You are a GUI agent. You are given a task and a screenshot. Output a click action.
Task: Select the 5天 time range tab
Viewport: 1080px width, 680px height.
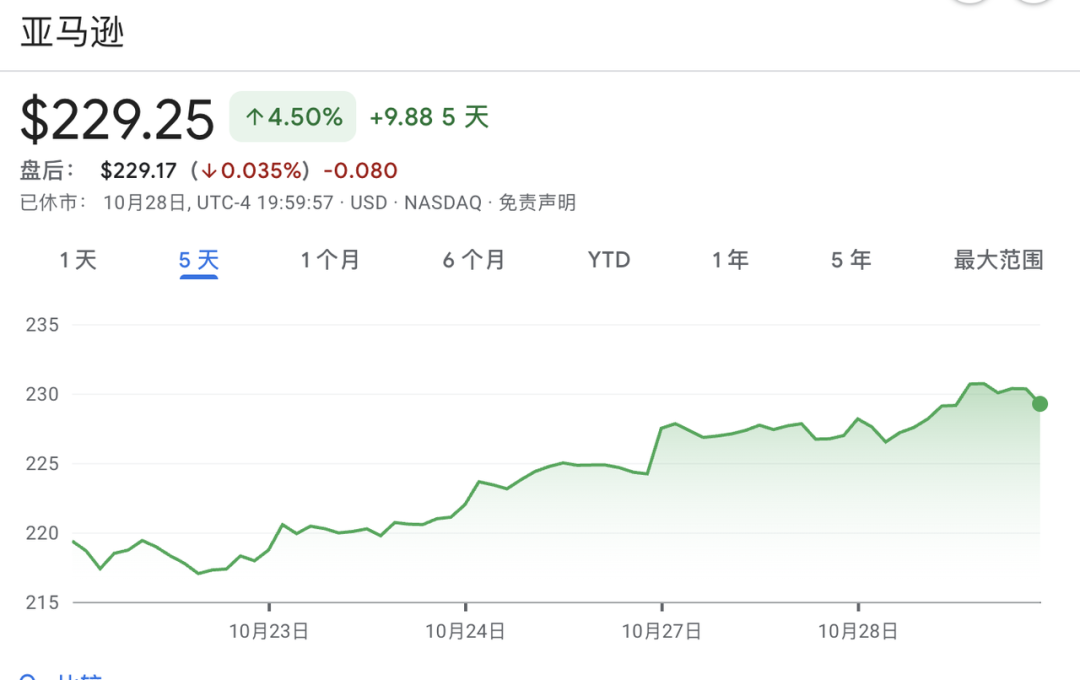point(199,261)
